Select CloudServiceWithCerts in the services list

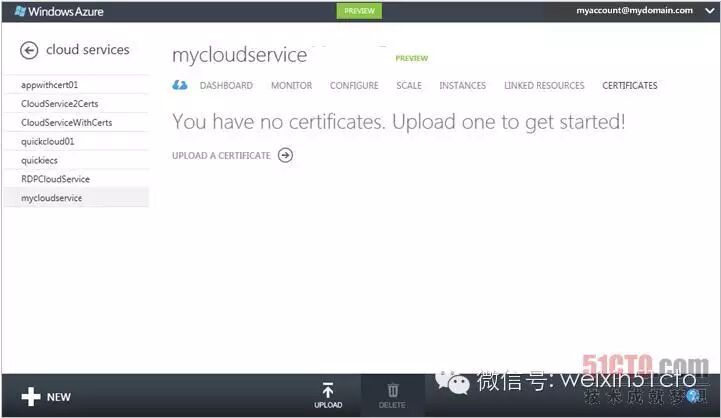[77, 122]
